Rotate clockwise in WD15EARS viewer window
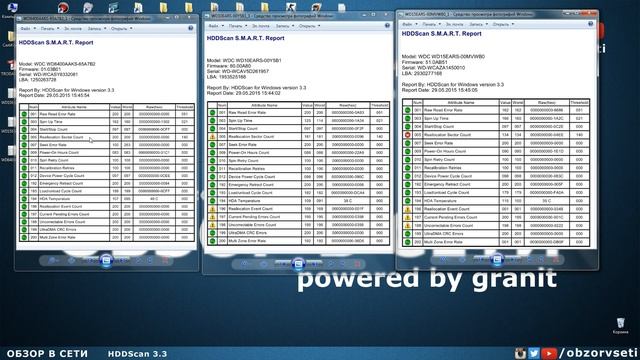This screenshot has width=640, height=360. pos(541,259)
